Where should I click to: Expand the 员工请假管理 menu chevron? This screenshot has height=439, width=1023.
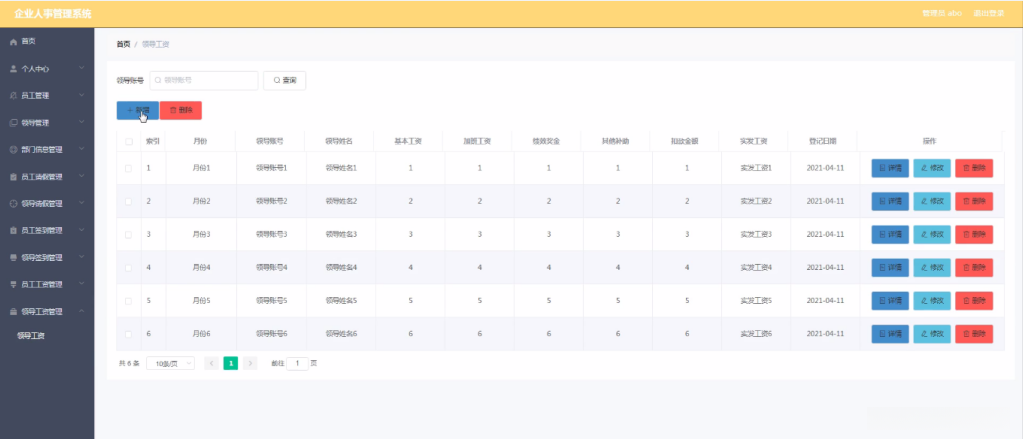pyautogui.click(x=82, y=176)
